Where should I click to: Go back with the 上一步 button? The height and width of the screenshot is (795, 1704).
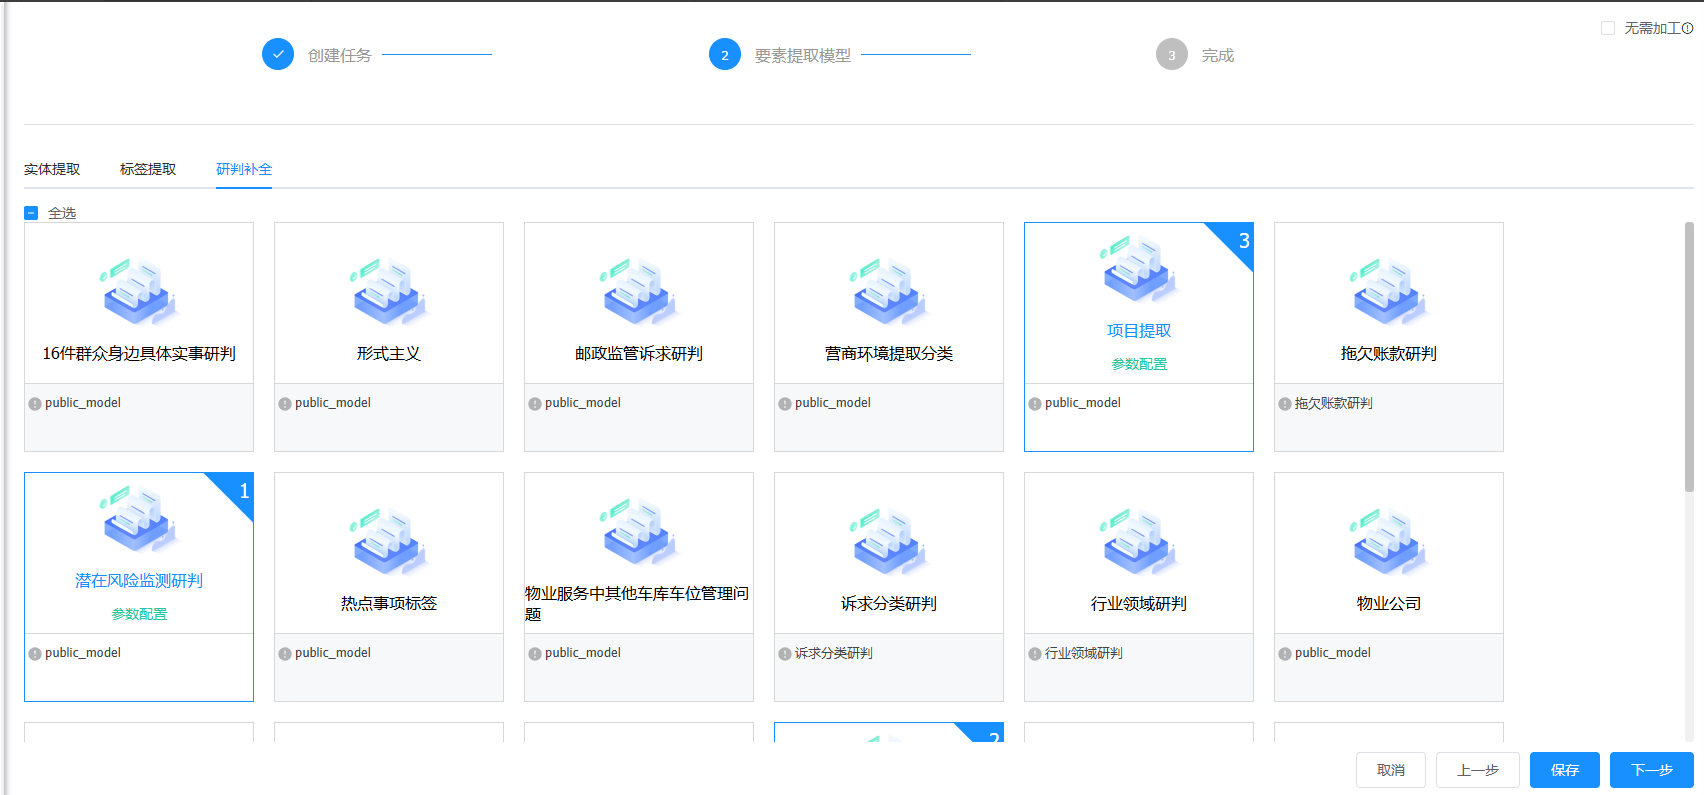[x=1478, y=770]
